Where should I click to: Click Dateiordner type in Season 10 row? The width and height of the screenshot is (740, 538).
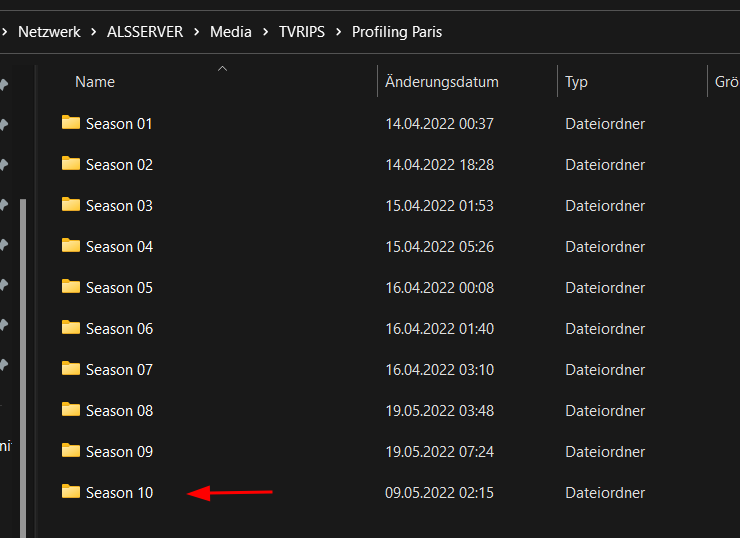click(x=605, y=493)
